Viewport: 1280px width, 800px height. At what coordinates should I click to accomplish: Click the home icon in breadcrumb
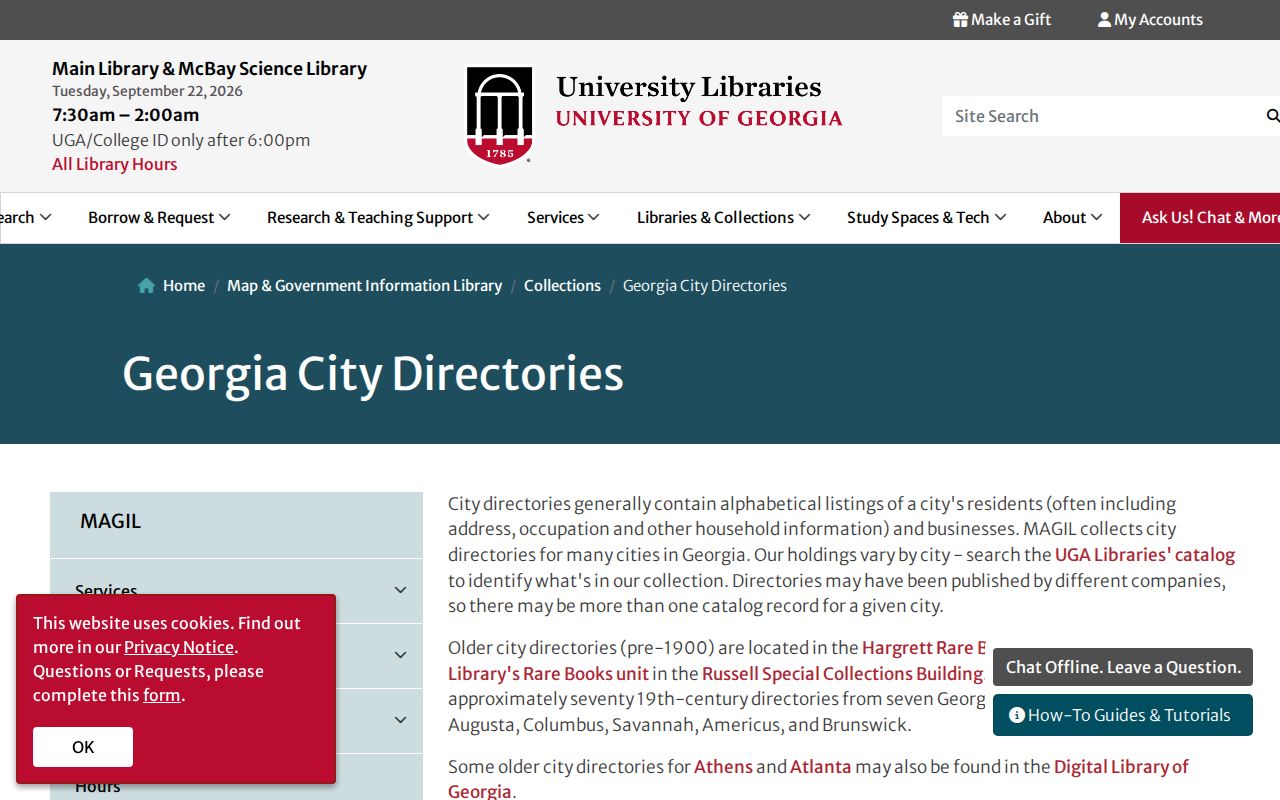coord(146,286)
